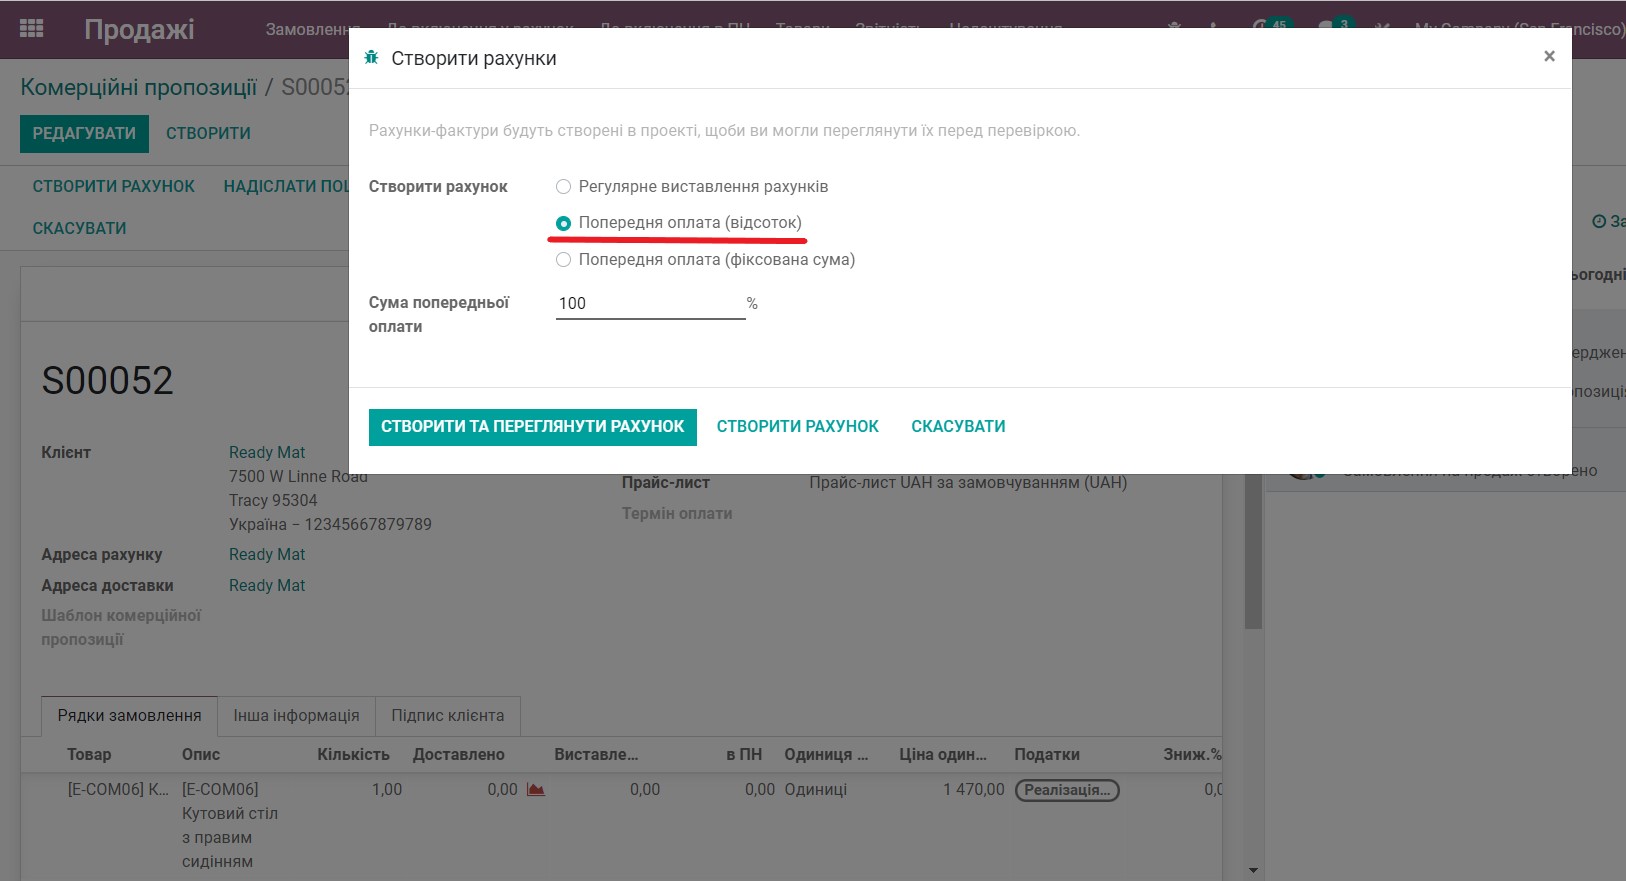
Task: Open the apps grid menu icon
Action: [32, 29]
